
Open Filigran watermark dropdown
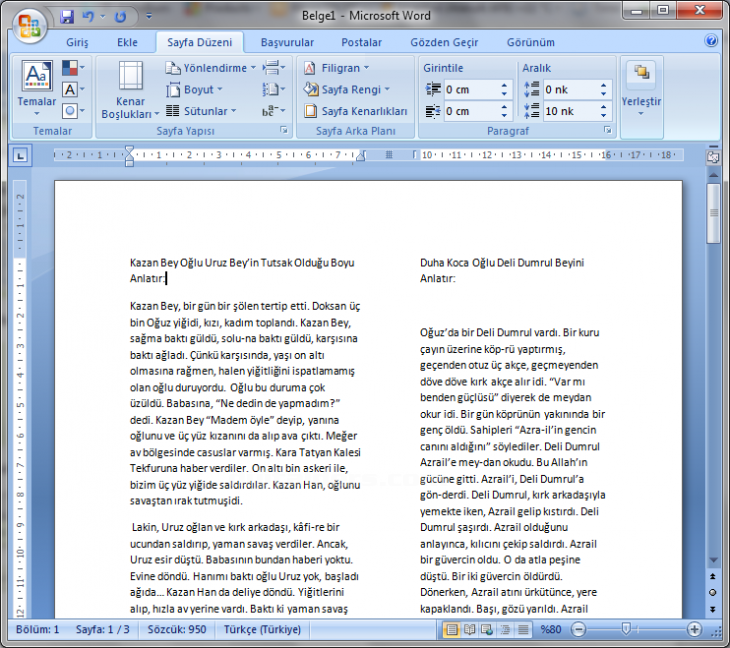click(337, 68)
